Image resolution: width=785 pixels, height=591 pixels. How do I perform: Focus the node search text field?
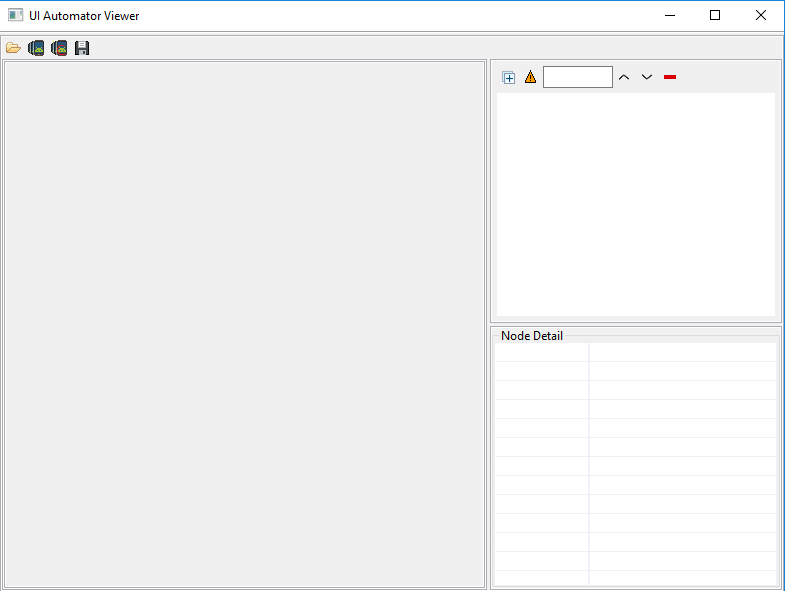(578, 77)
